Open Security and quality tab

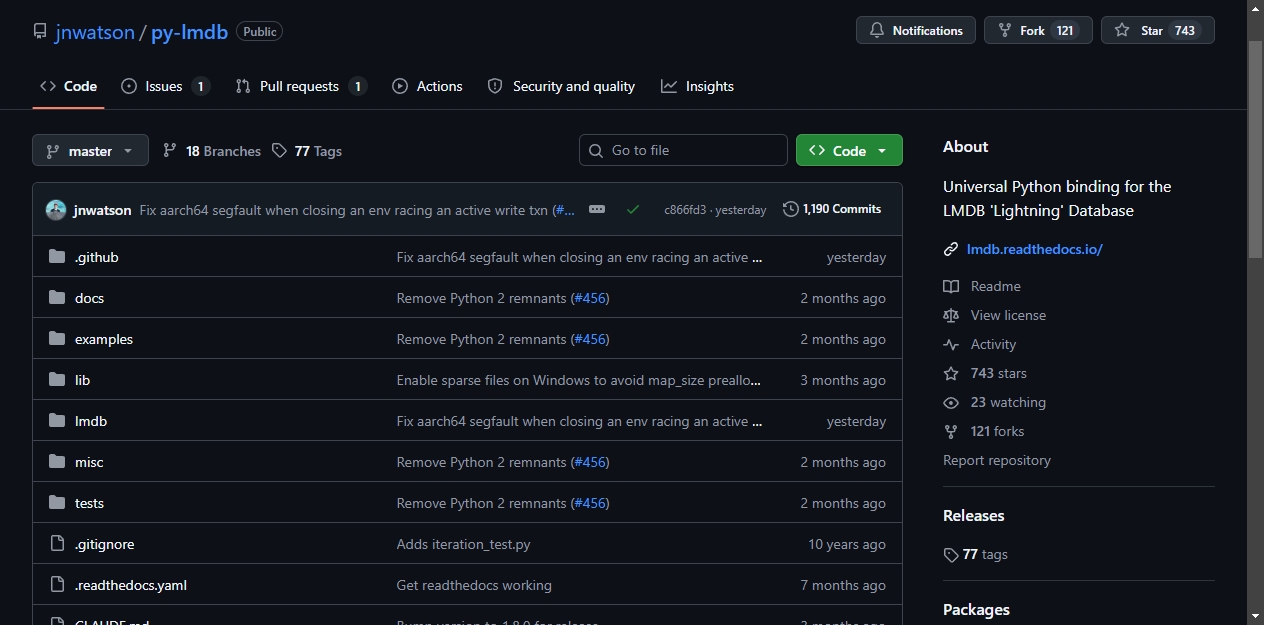tap(561, 86)
